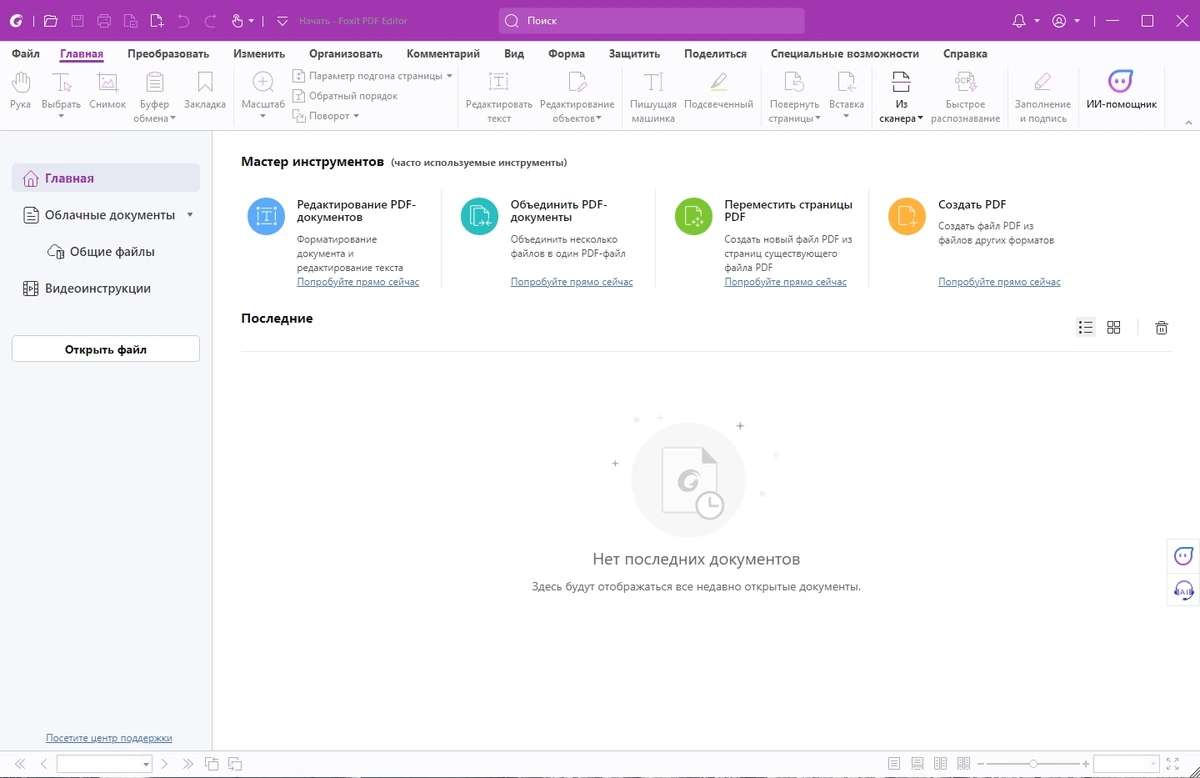Open the Преобразовать ribbon tab
The width and height of the screenshot is (1200, 778).
tap(168, 54)
